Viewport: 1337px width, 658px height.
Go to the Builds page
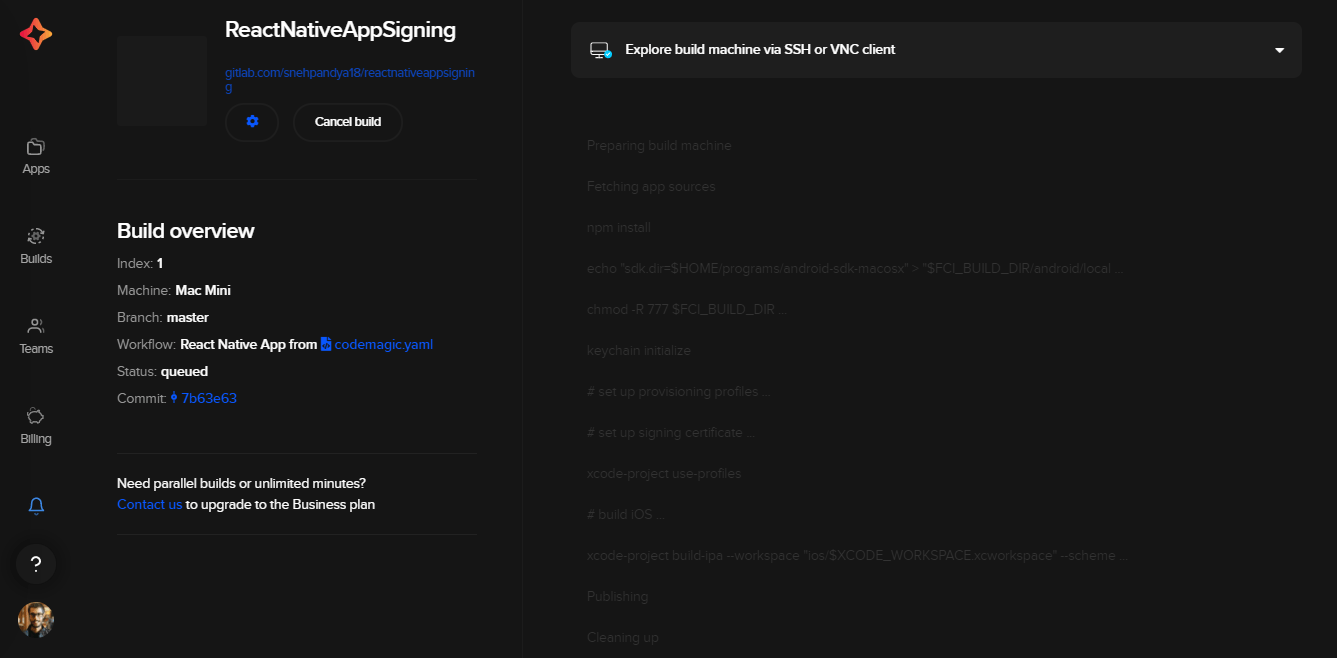[36, 247]
